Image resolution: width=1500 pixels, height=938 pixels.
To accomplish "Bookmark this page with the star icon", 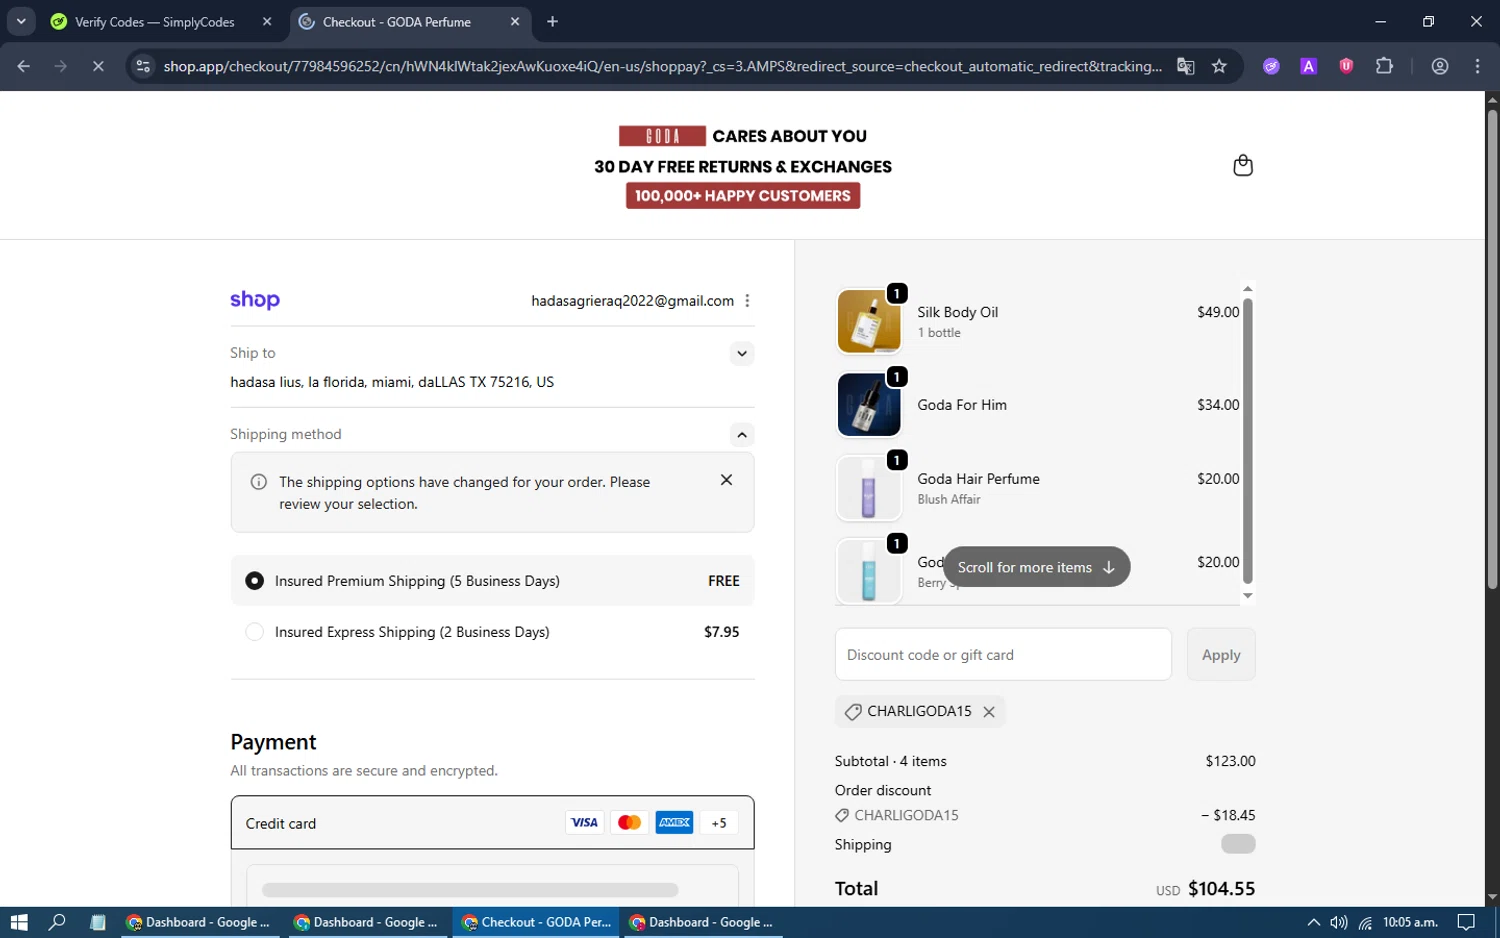I will [x=1219, y=66].
